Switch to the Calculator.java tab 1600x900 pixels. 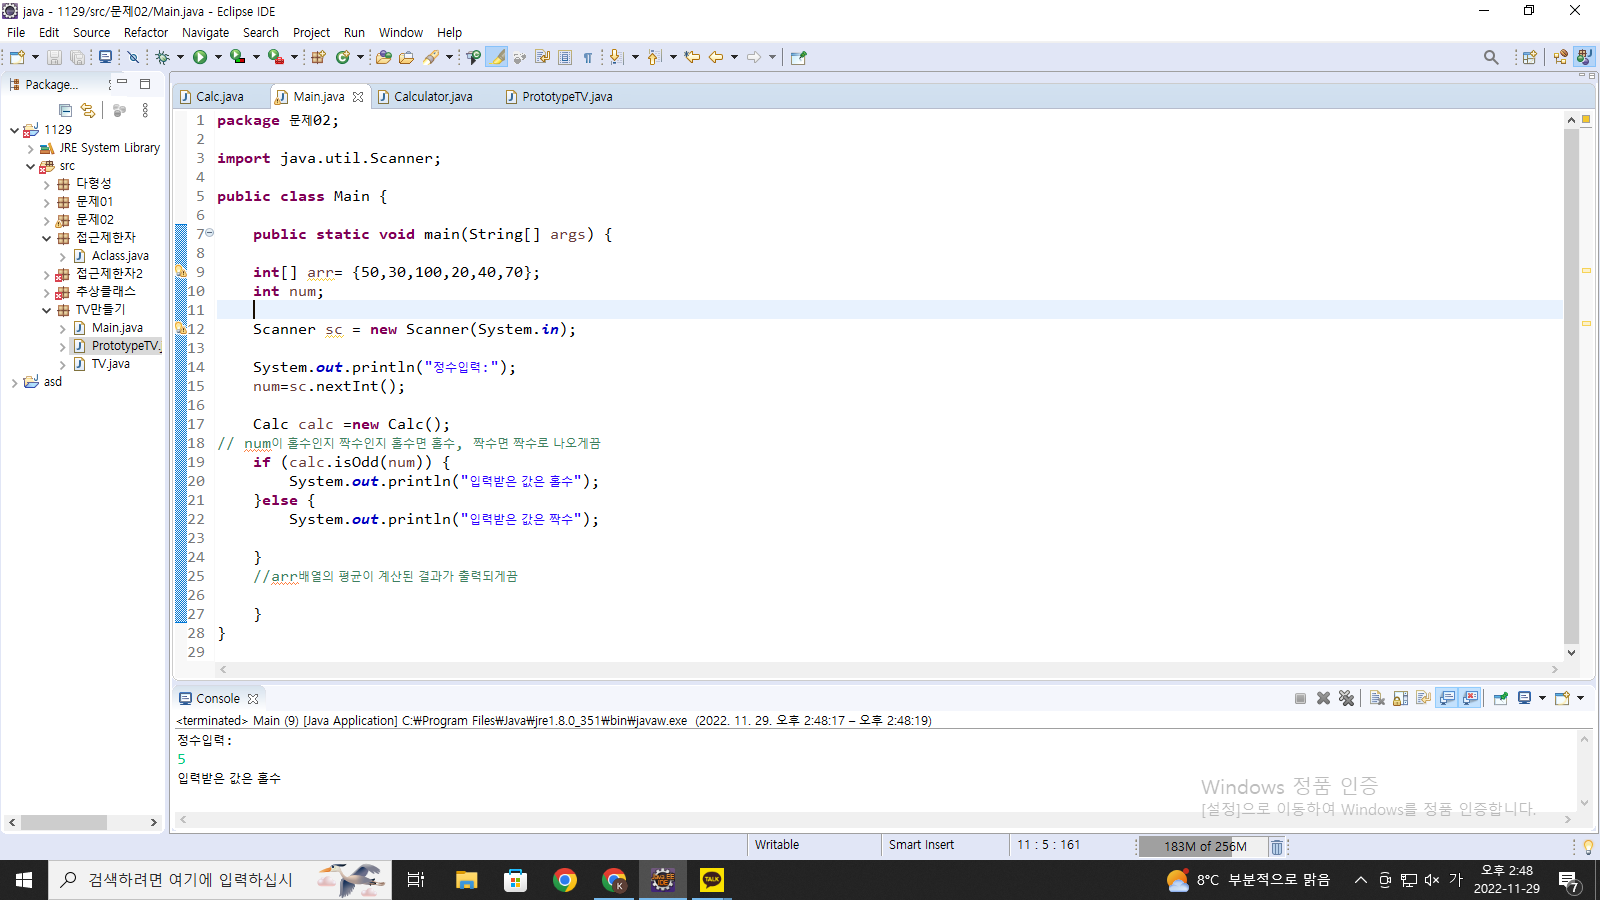[433, 97]
